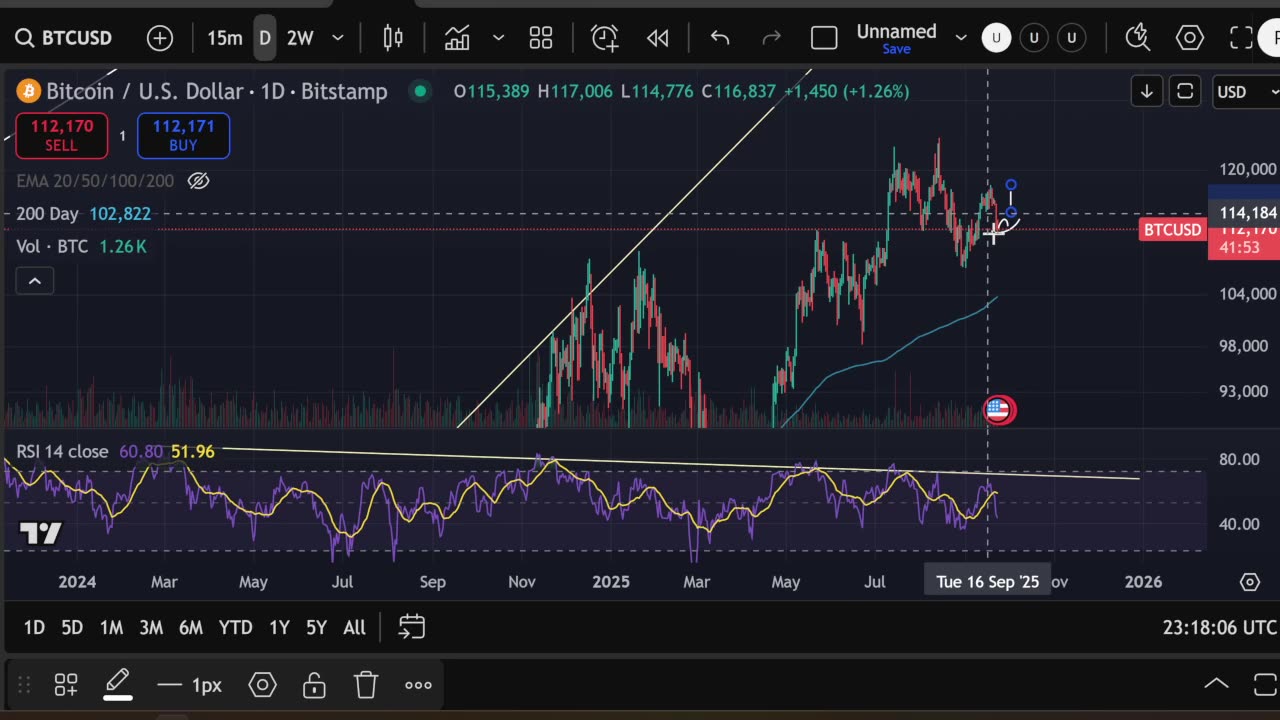The image size is (1280, 720).
Task: Click the first U user avatar
Action: coord(996,38)
